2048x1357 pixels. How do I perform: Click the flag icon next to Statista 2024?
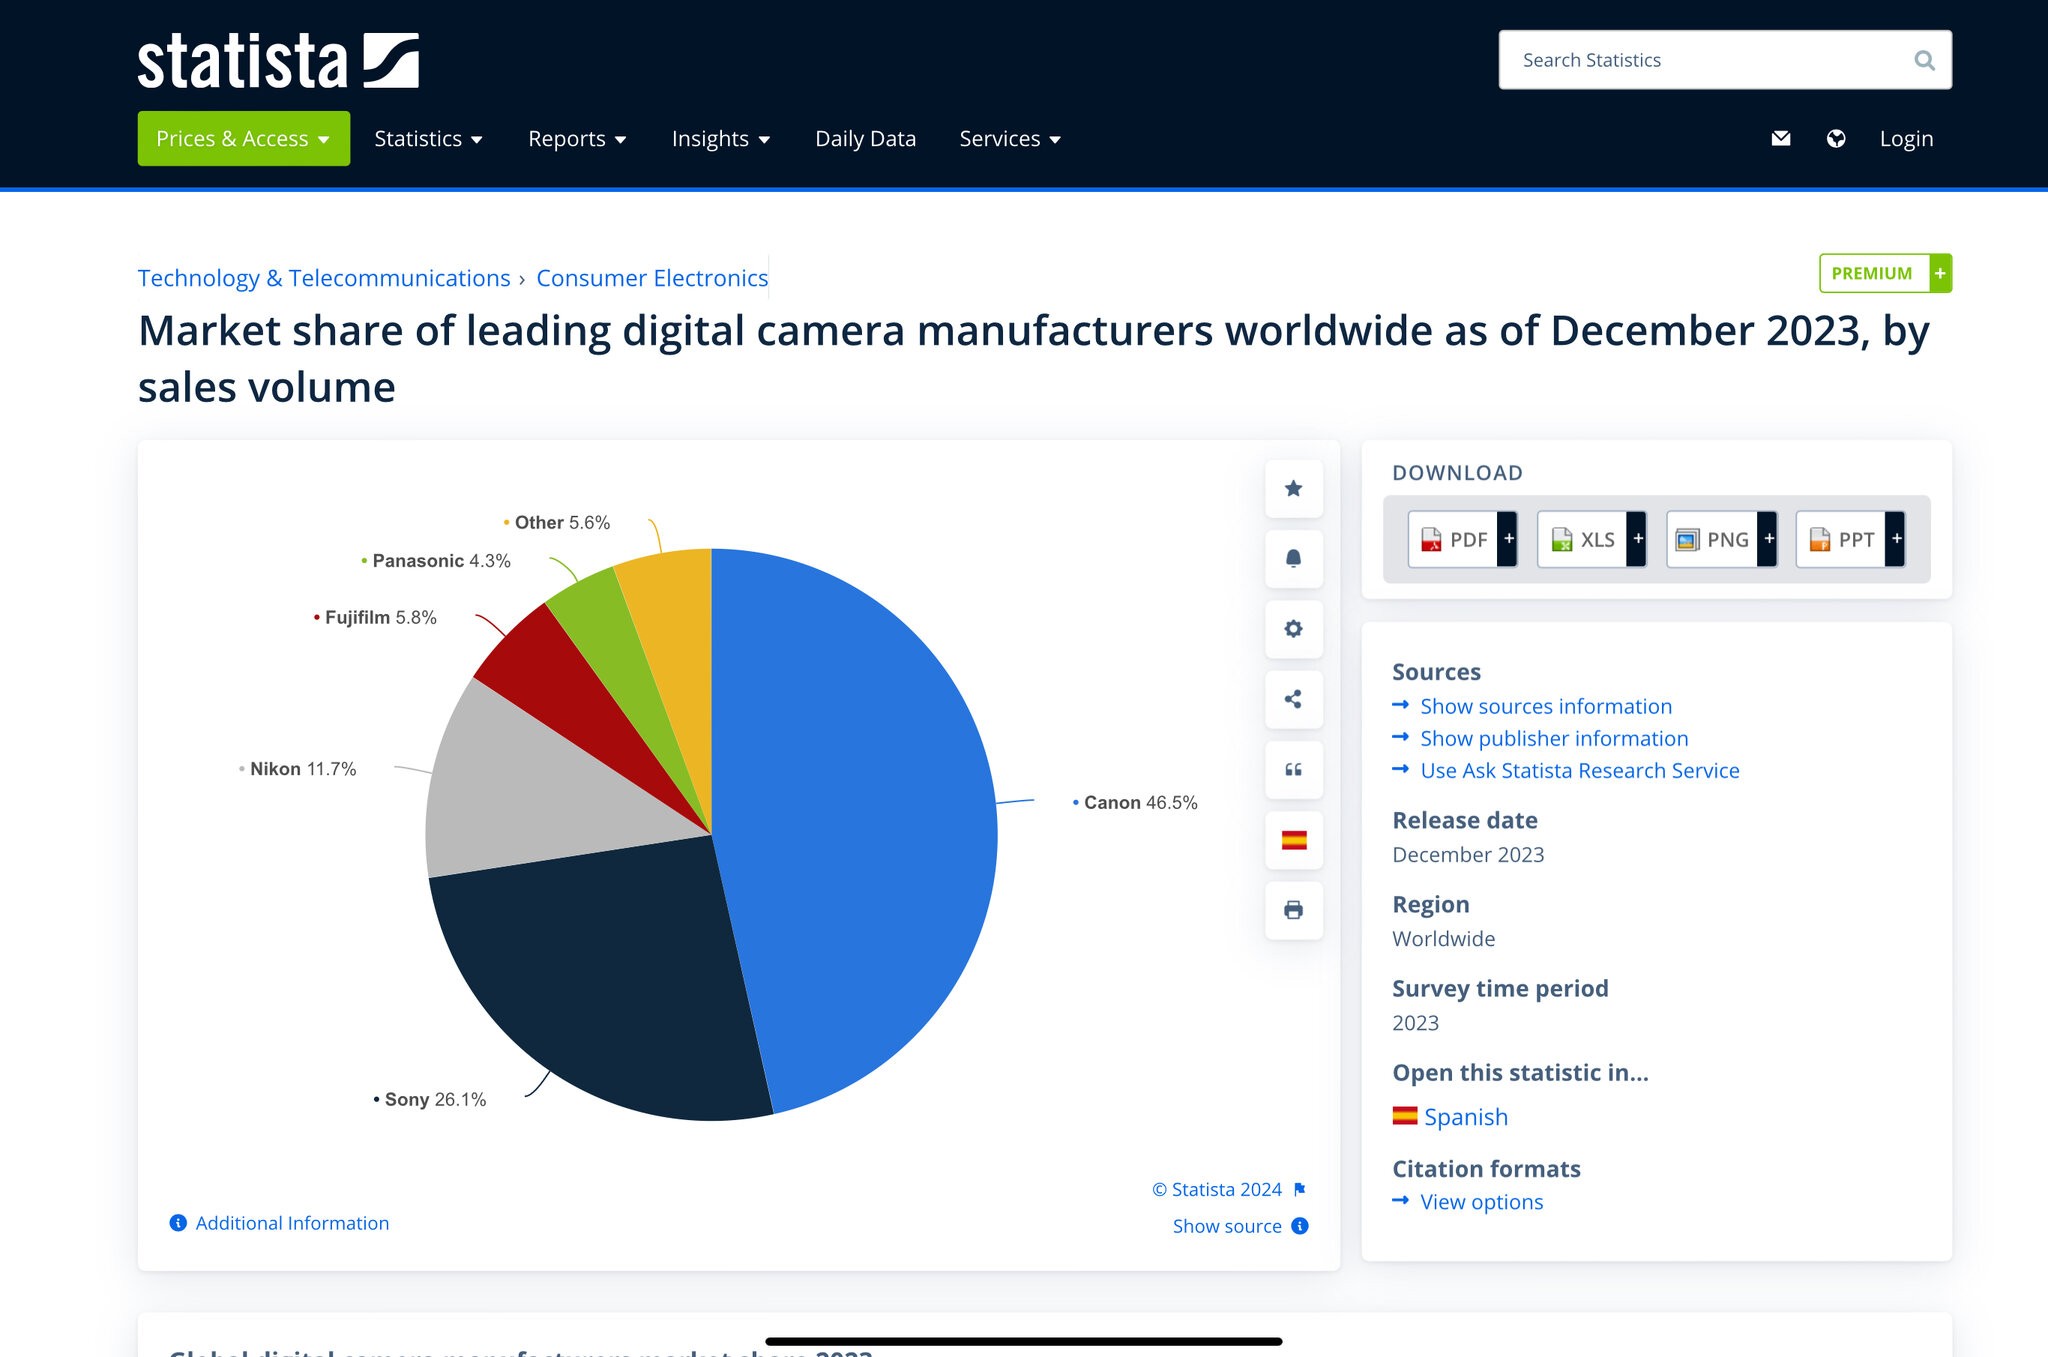click(x=1300, y=1189)
